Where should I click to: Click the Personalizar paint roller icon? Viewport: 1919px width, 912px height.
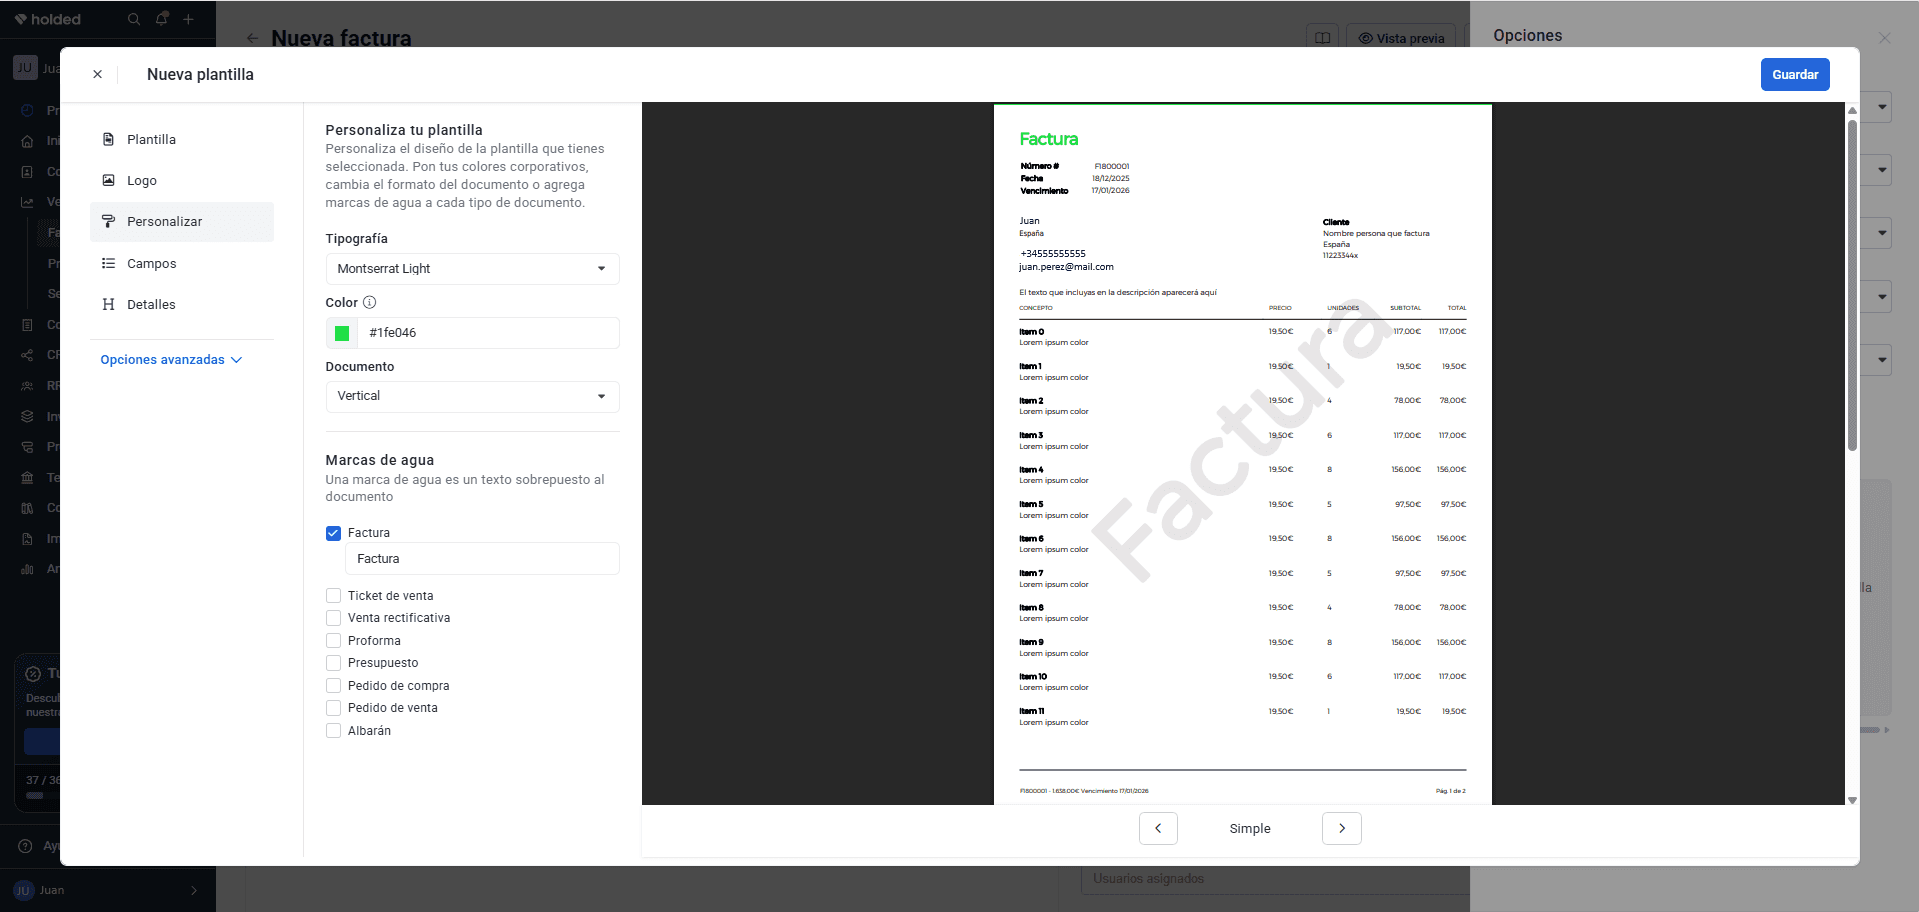pyautogui.click(x=108, y=221)
